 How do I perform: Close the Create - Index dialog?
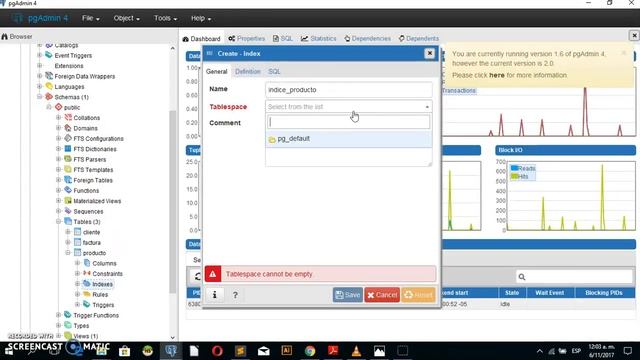(x=429, y=53)
